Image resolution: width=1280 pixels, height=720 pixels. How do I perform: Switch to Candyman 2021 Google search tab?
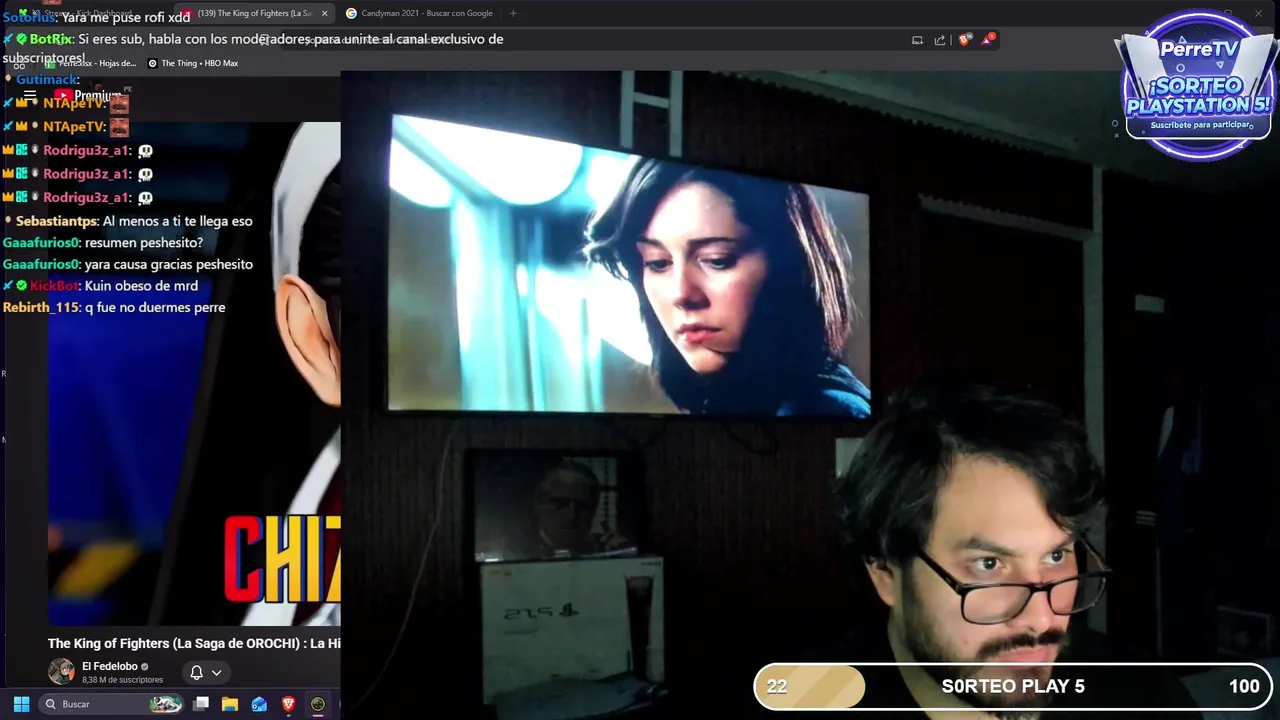[x=420, y=13]
